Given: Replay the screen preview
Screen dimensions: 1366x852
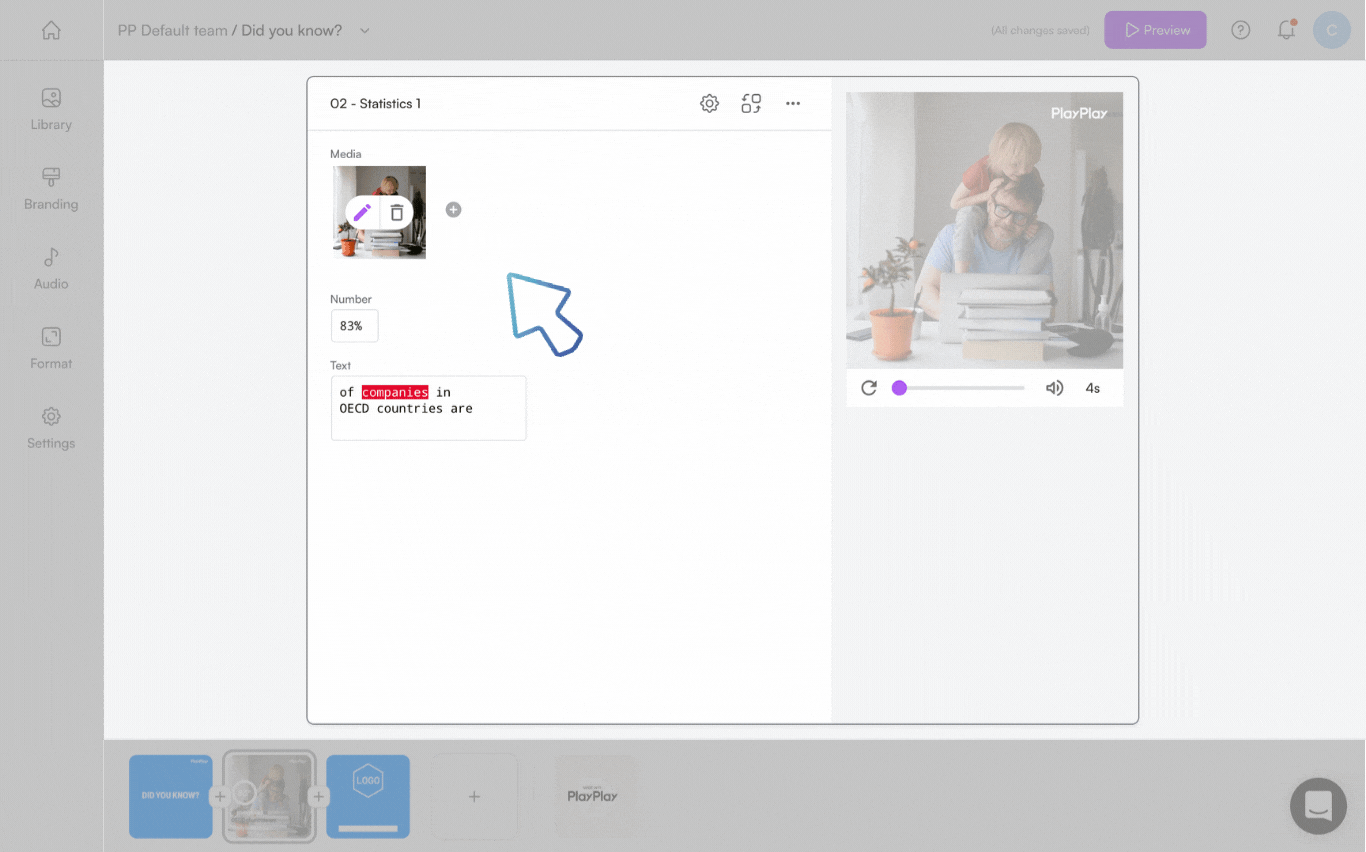Looking at the screenshot, I should [869, 387].
